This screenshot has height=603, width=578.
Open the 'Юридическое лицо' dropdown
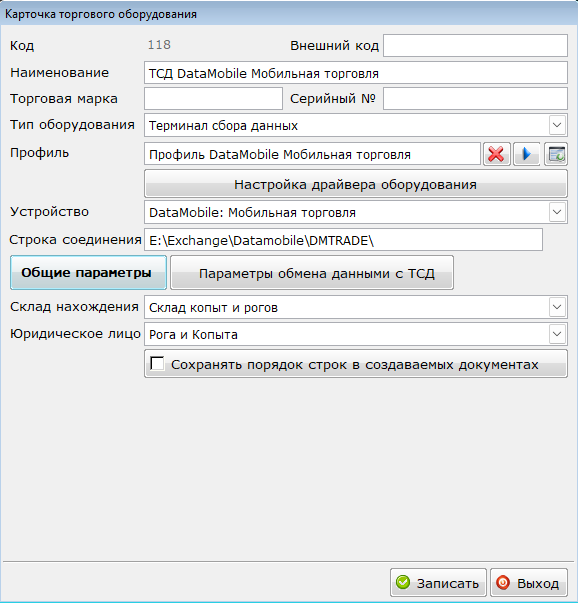557,334
